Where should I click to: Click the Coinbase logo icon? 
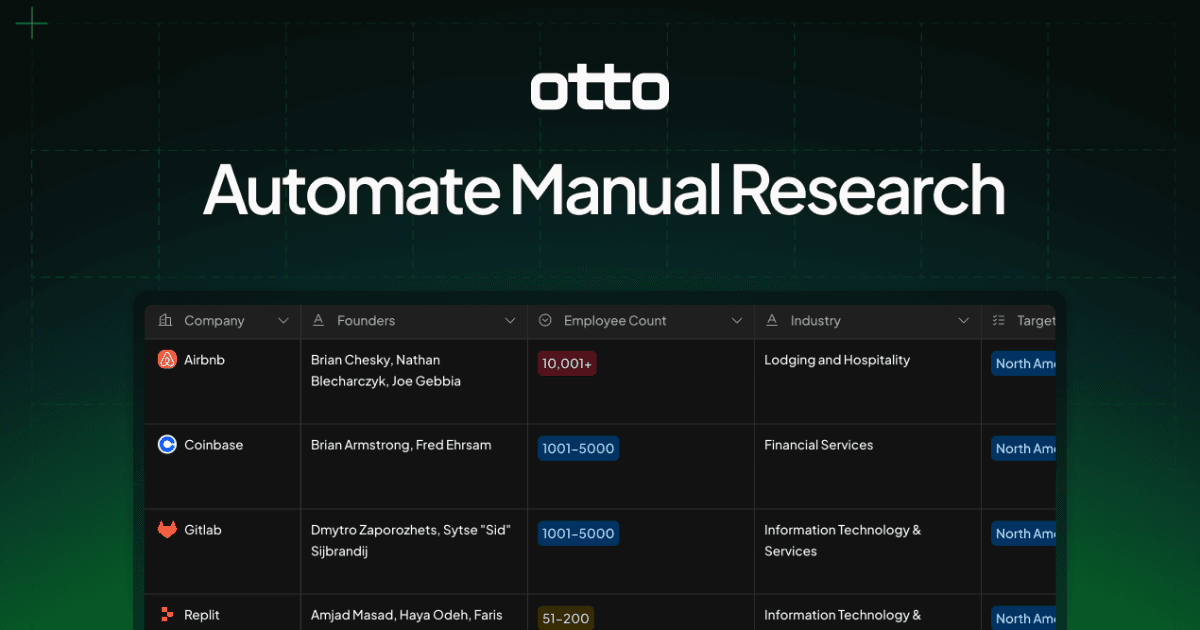pyautogui.click(x=167, y=445)
